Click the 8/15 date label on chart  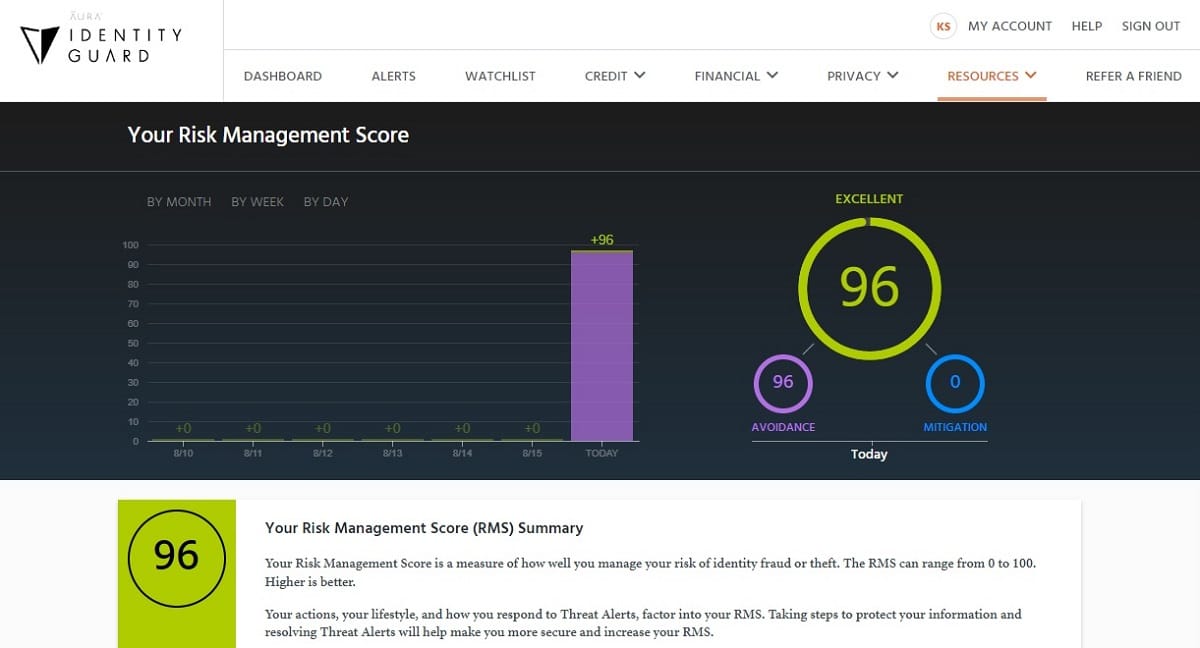pos(532,453)
